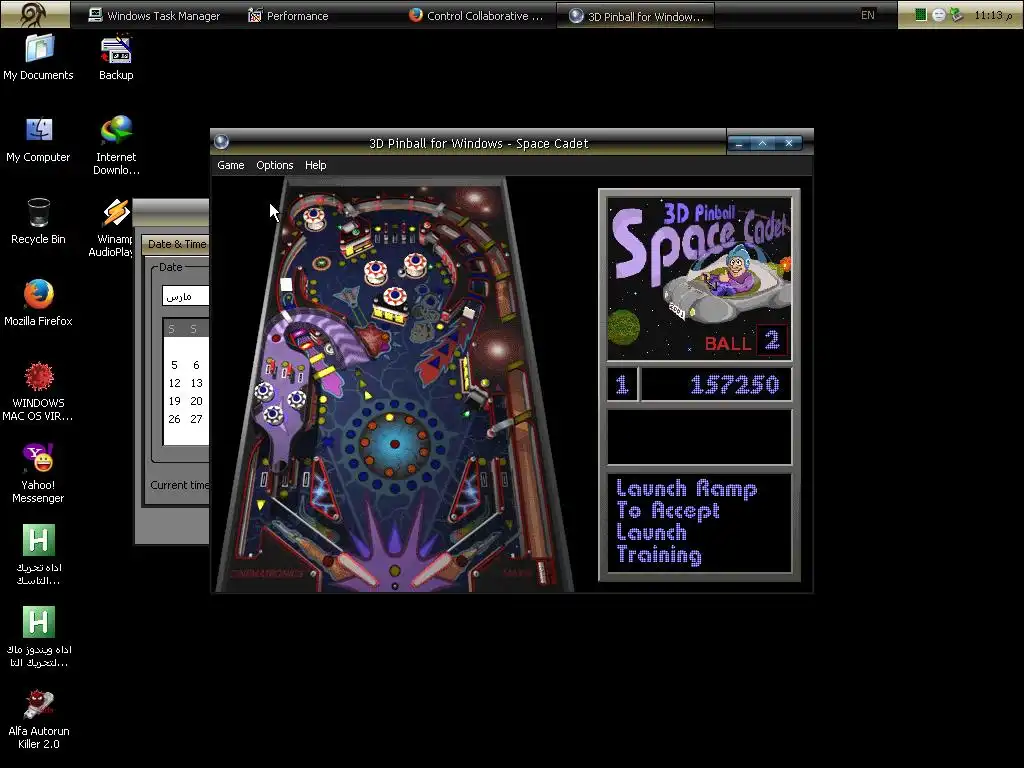Click the start button logo in taskbar
The image size is (1024, 768).
tap(35, 14)
